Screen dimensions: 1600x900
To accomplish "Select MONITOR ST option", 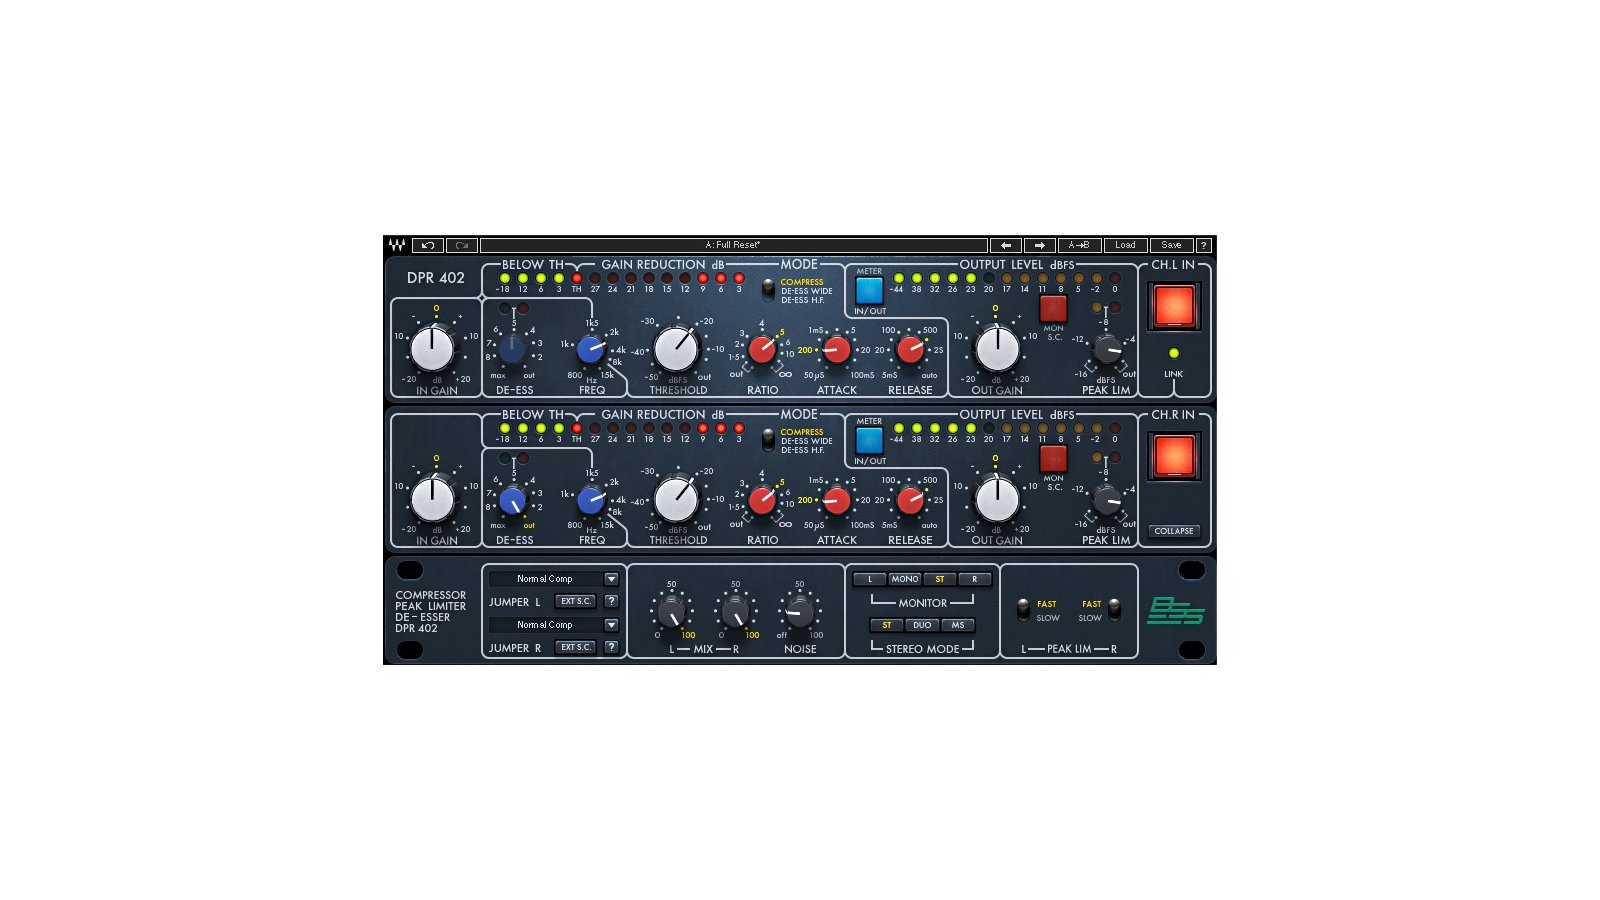I will tap(940, 579).
